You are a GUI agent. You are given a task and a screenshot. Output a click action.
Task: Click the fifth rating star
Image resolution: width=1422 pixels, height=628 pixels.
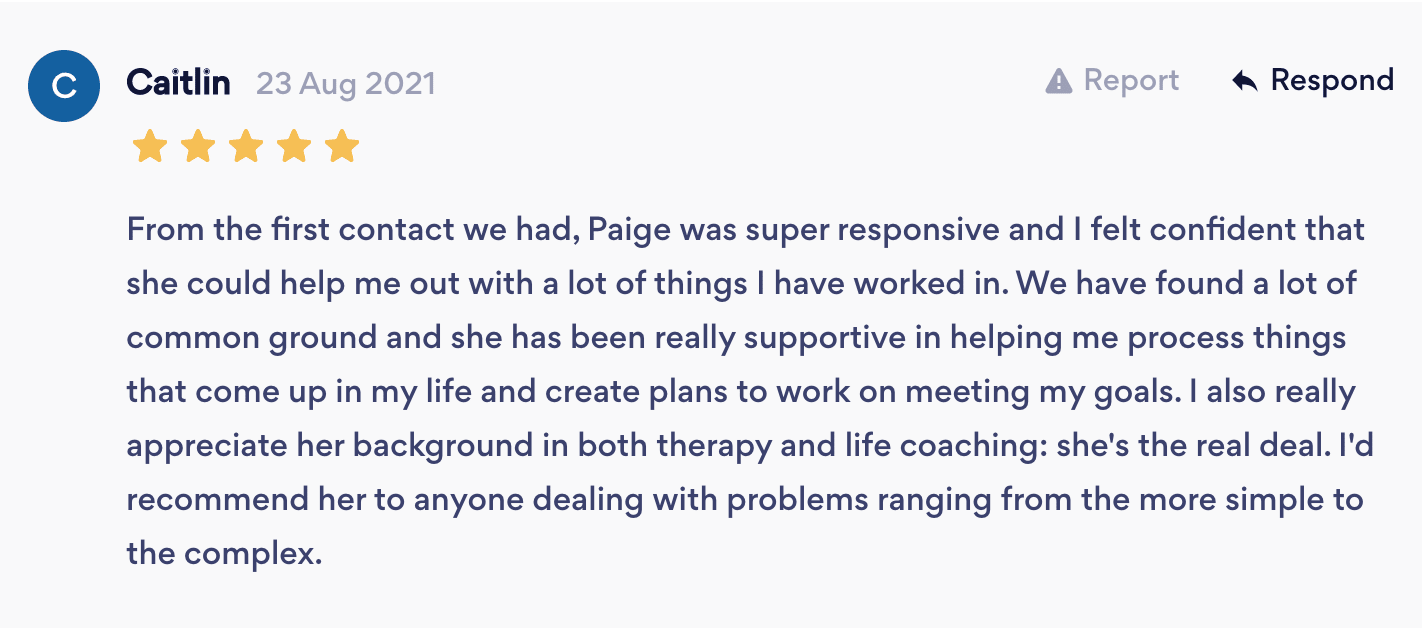(342, 147)
